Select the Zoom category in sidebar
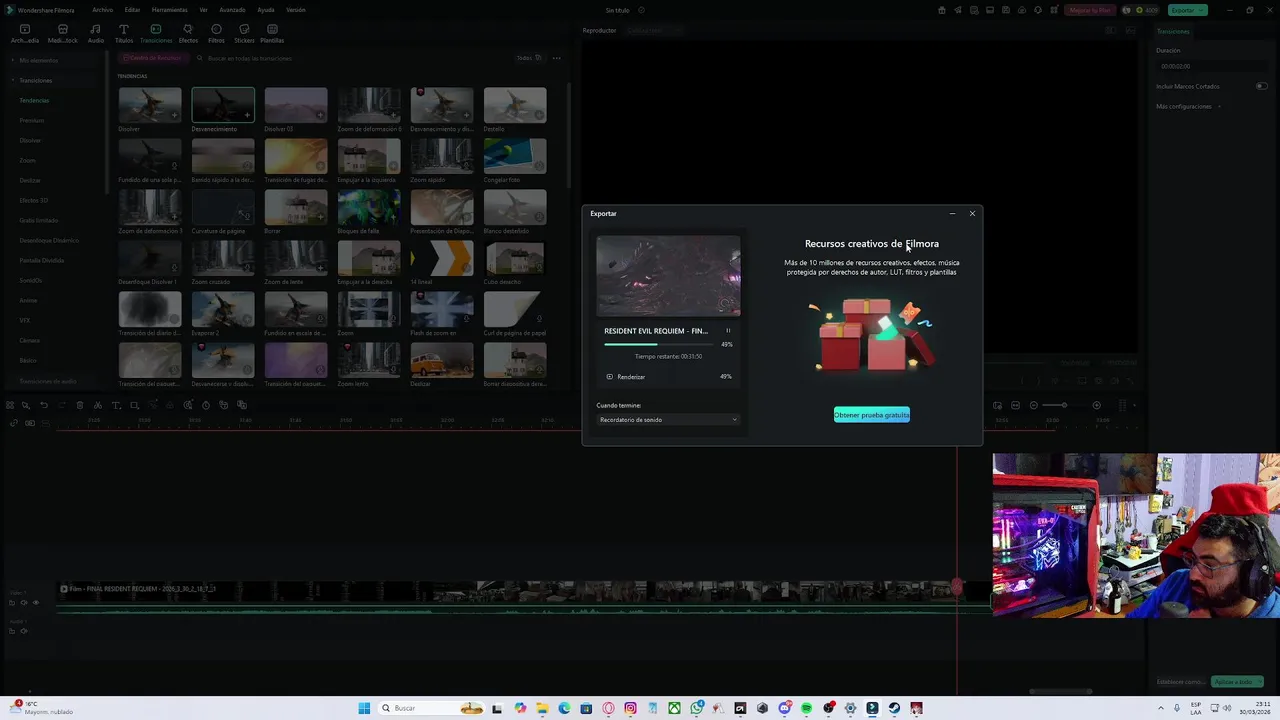The image size is (1280, 720). (28, 160)
